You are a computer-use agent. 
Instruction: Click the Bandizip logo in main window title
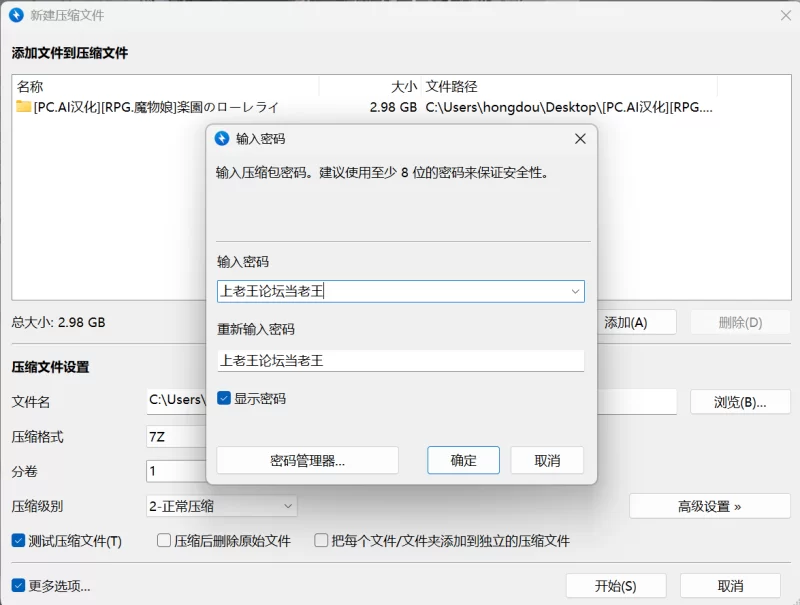click(16, 15)
